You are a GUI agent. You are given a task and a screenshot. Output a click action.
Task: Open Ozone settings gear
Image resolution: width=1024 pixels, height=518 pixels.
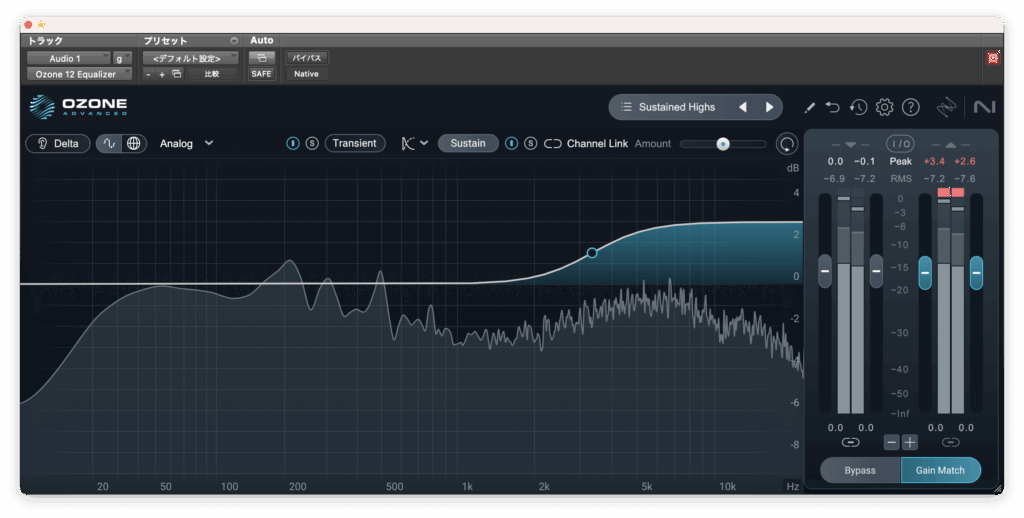coord(884,107)
